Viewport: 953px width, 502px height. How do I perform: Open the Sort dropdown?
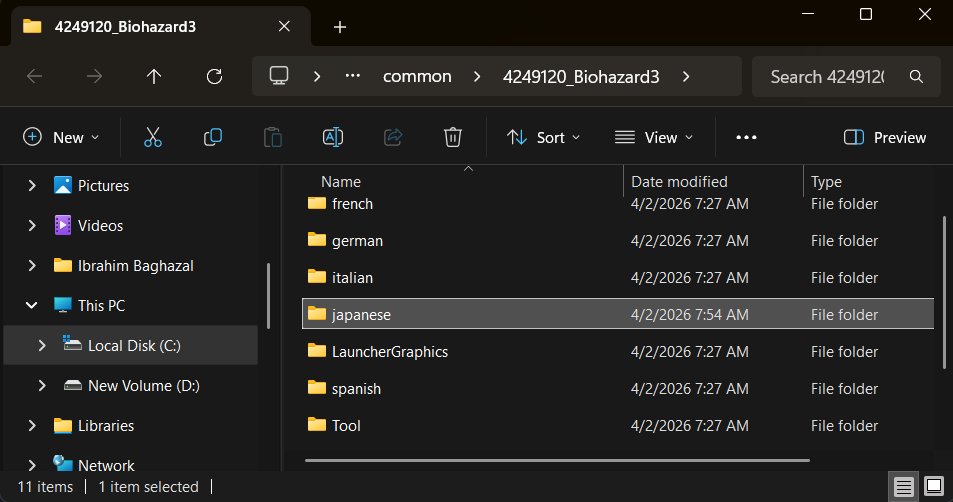[543, 137]
